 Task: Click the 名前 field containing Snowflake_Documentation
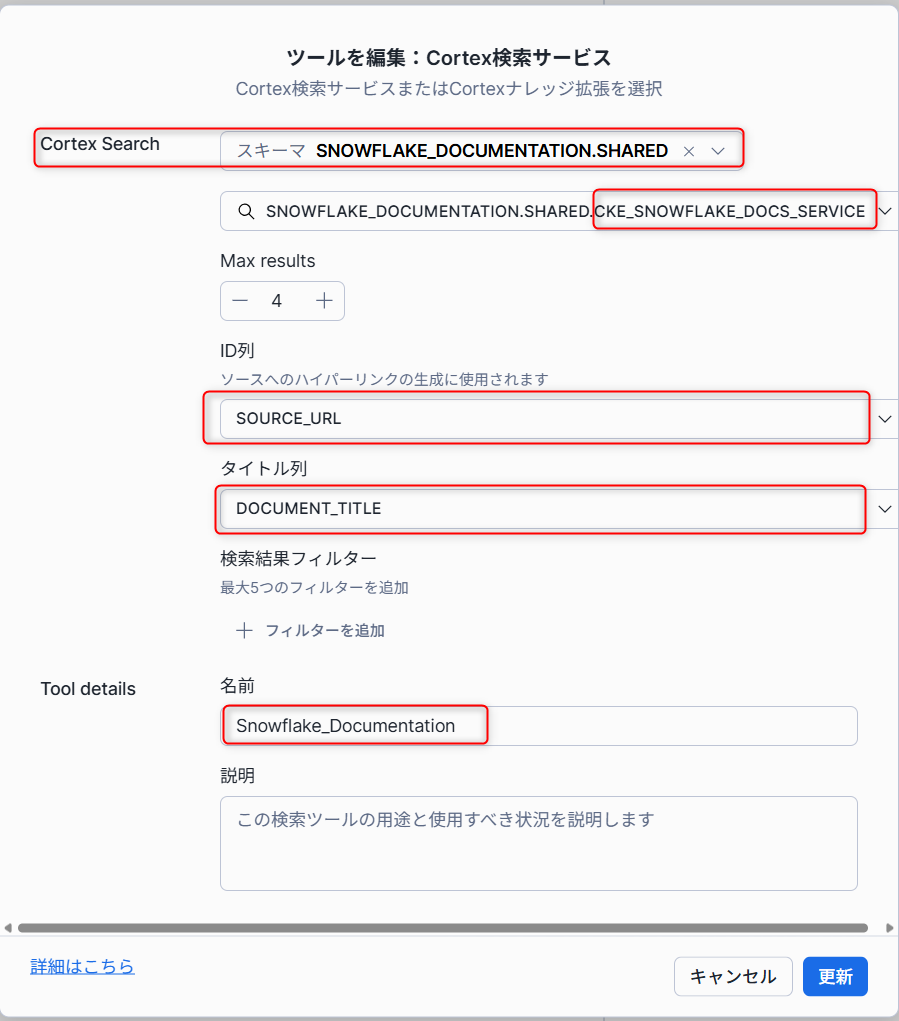pyautogui.click(x=538, y=726)
